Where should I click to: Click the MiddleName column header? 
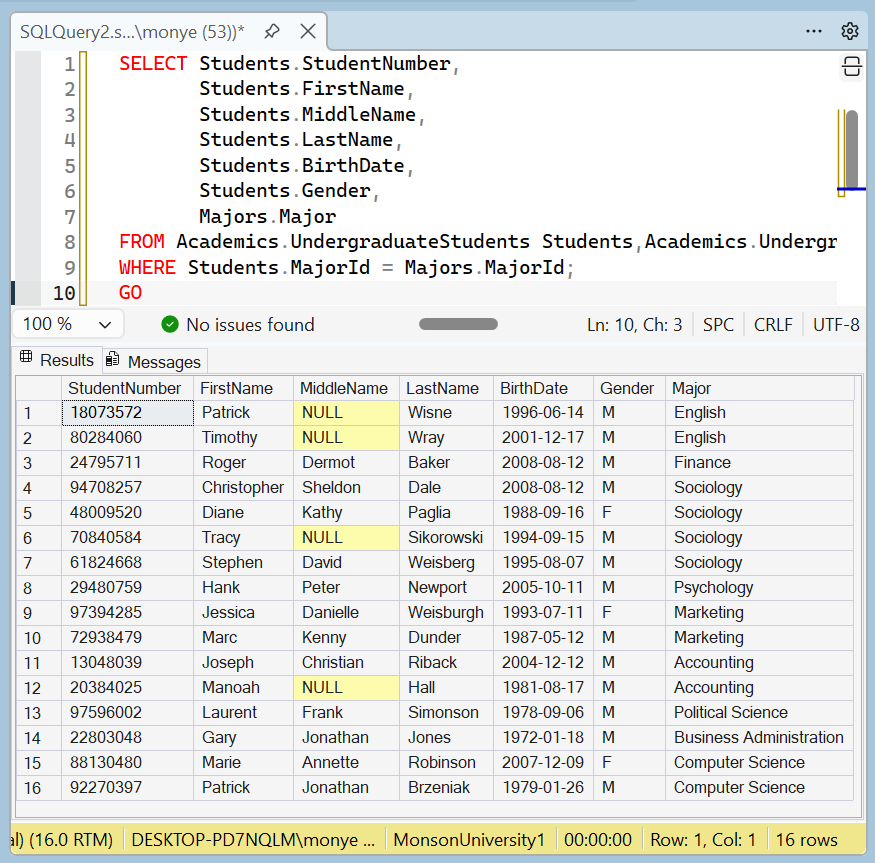346,388
